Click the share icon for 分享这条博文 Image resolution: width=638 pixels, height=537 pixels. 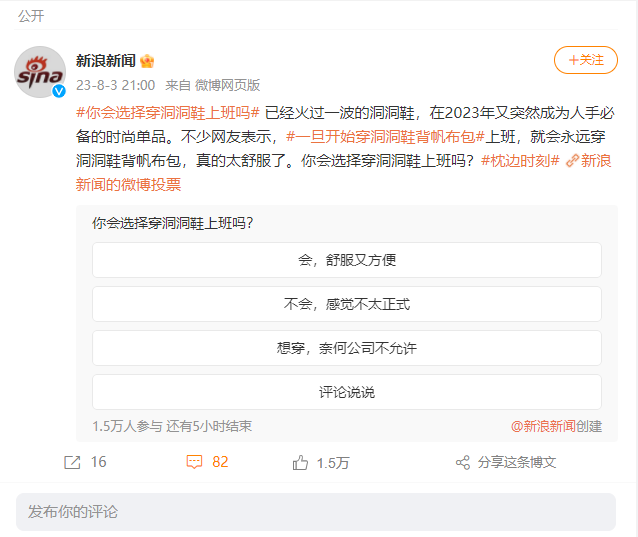(462, 462)
